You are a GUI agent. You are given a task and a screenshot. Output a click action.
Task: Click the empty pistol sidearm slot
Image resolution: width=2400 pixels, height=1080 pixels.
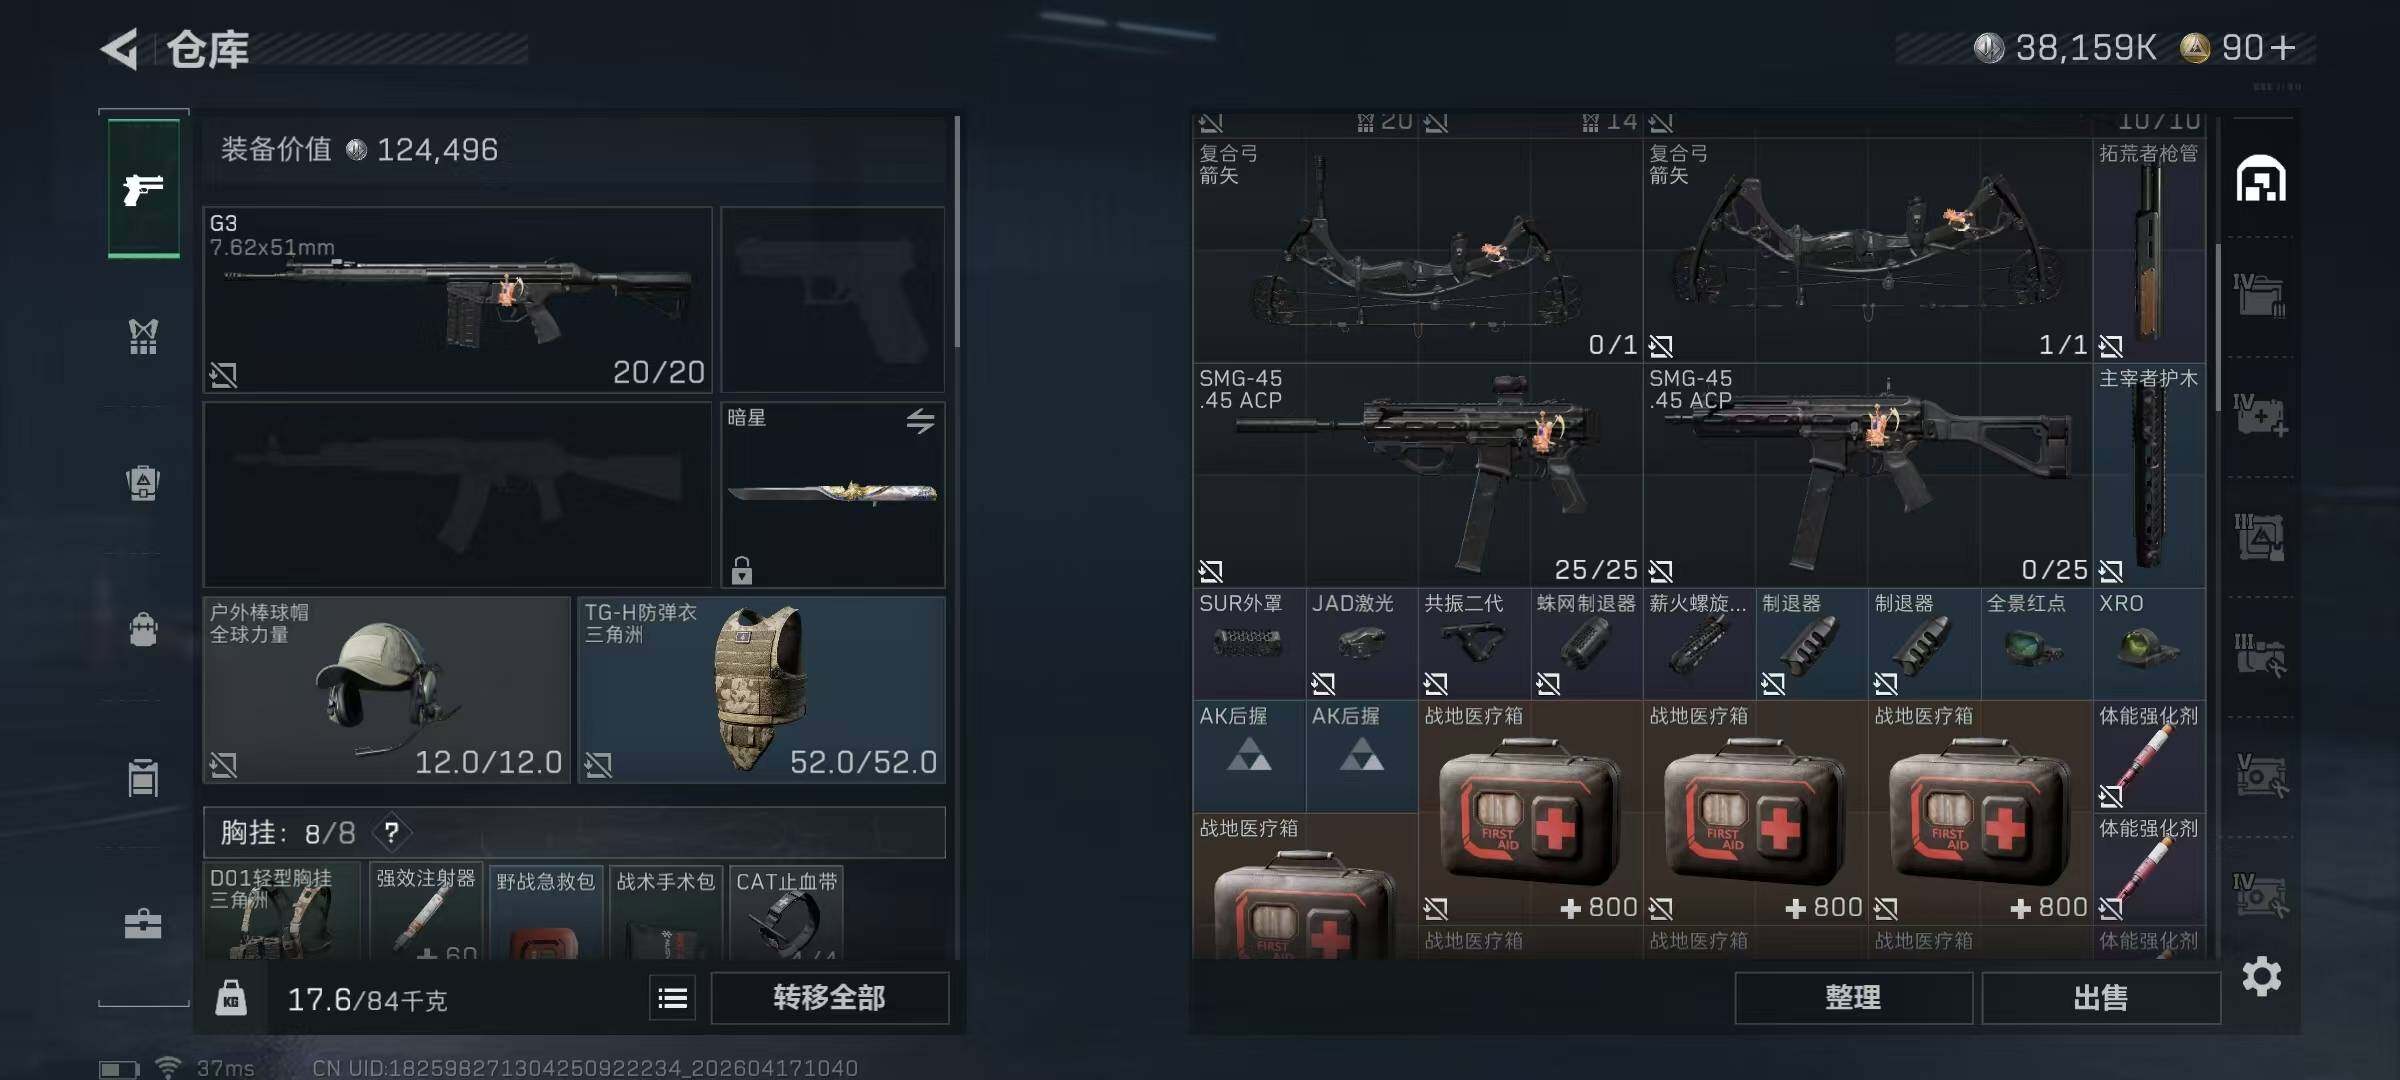(x=832, y=299)
